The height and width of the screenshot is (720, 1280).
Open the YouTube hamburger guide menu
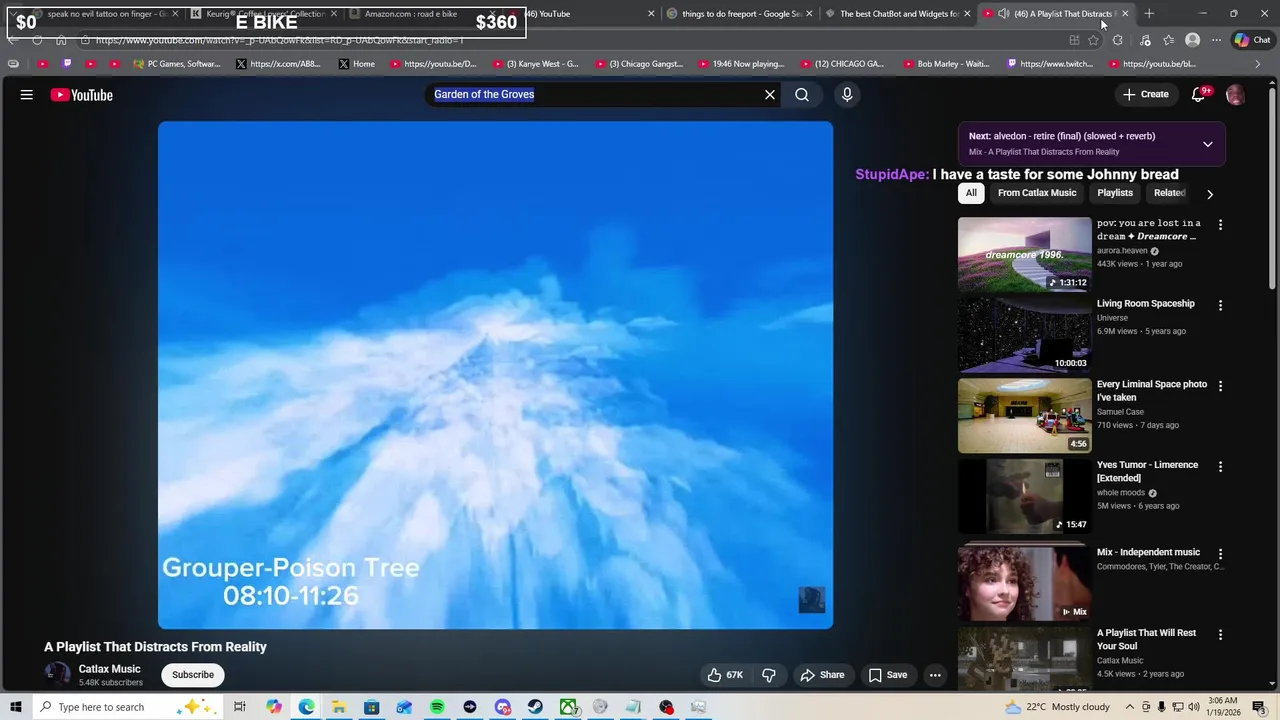(x=27, y=95)
